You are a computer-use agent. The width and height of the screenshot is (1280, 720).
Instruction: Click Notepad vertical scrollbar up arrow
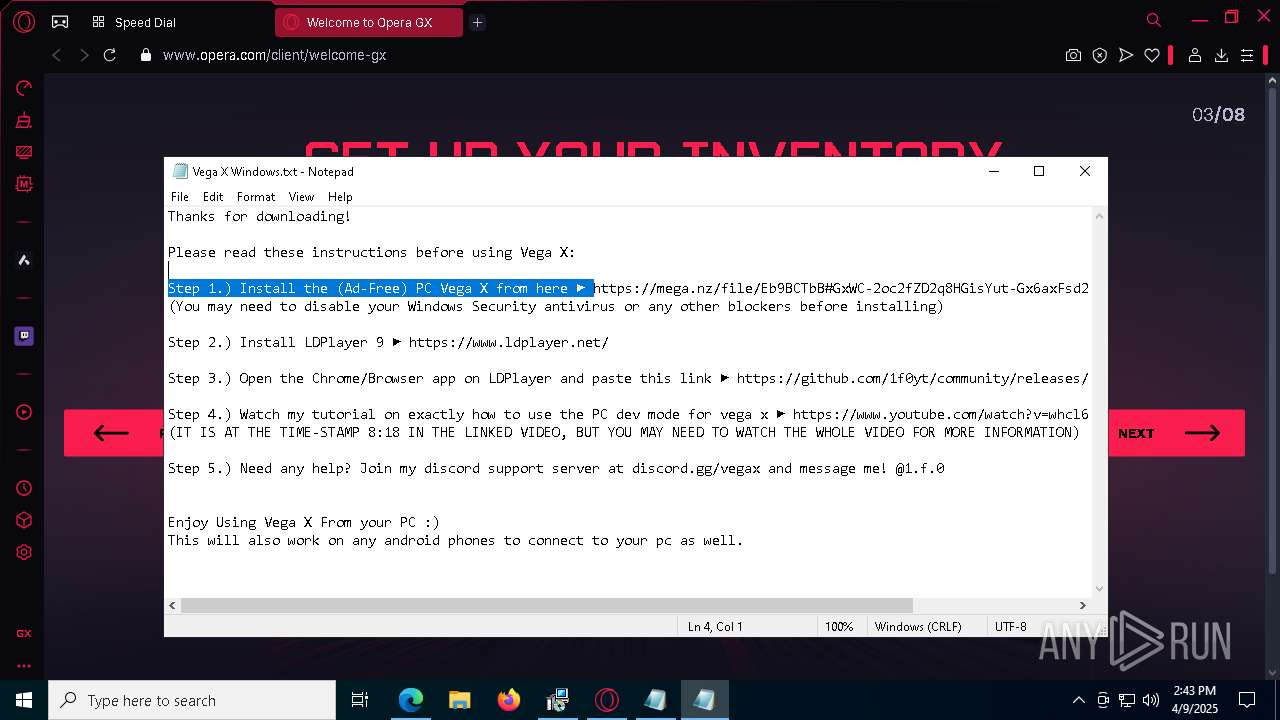1099,216
